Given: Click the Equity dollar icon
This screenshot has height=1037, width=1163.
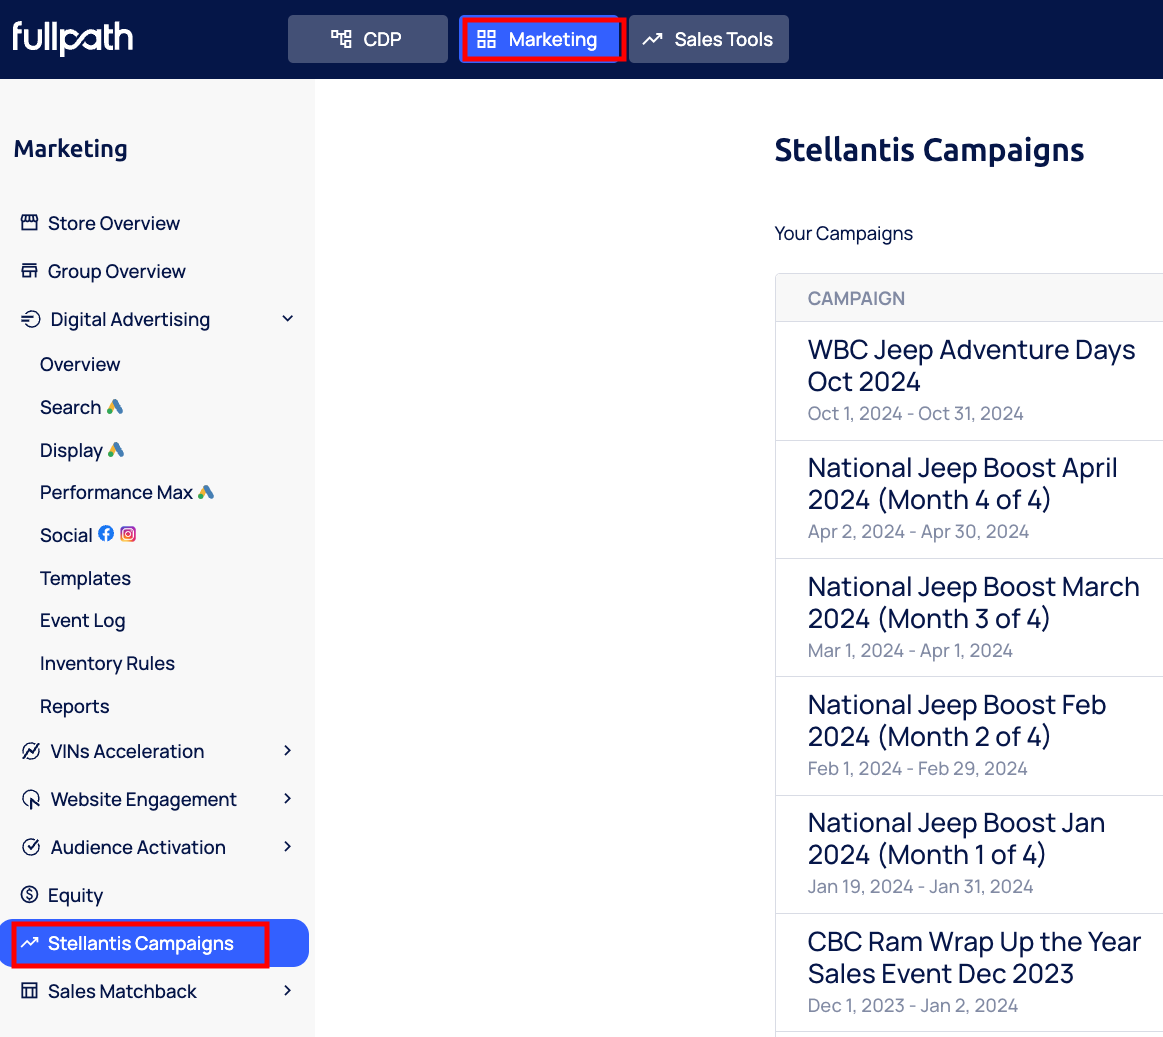Looking at the screenshot, I should (30, 895).
